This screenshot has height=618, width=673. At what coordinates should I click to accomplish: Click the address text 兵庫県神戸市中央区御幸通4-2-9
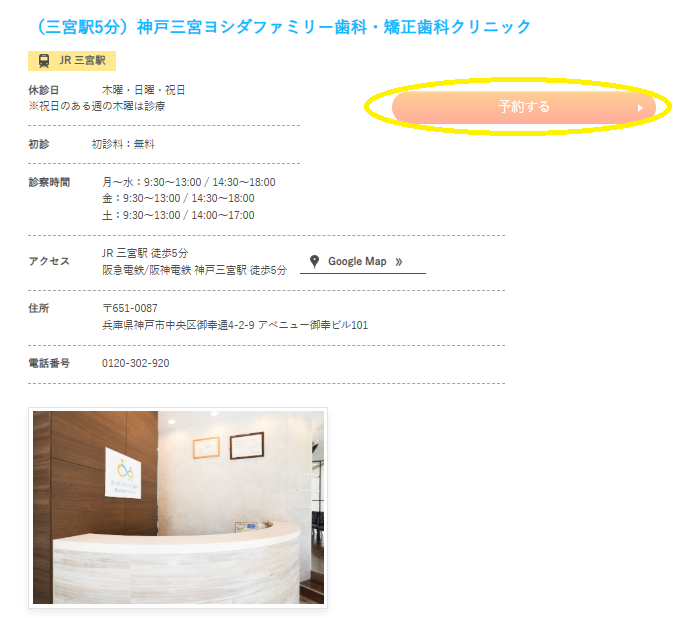[178, 325]
